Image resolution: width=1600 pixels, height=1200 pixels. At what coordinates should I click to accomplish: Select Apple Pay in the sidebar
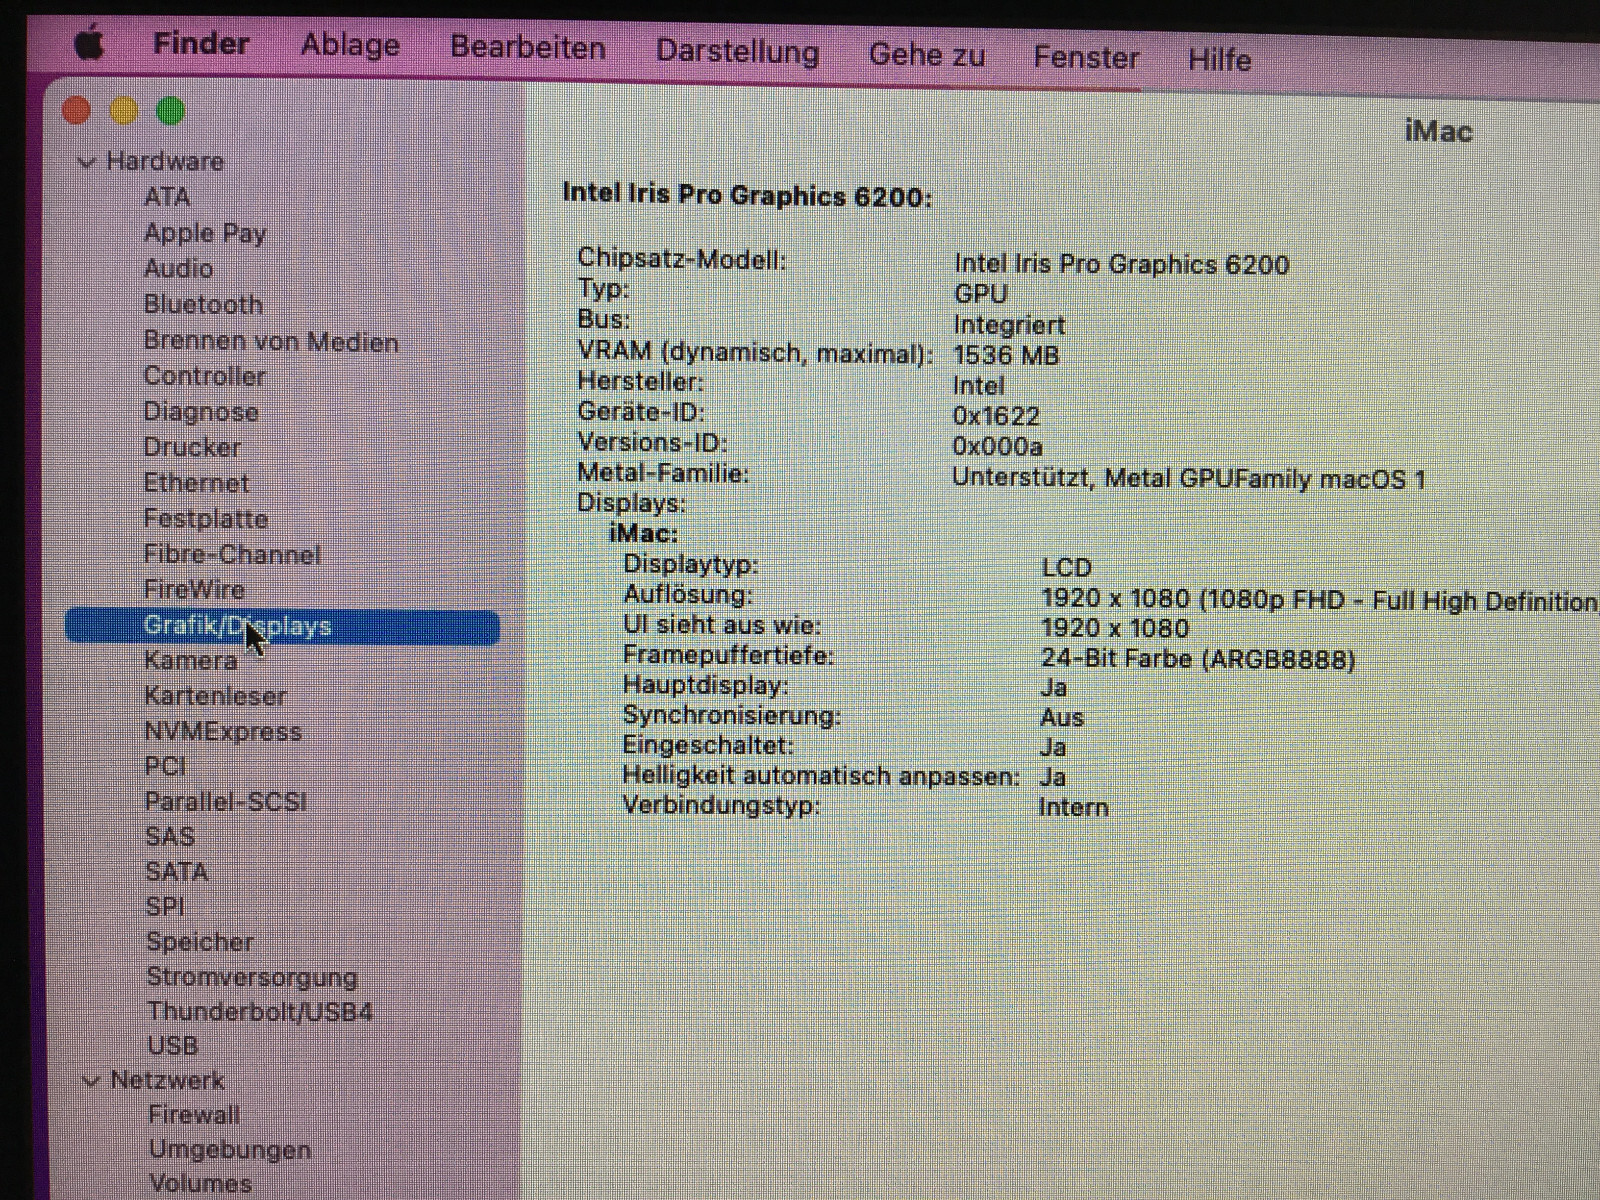pyautogui.click(x=205, y=233)
